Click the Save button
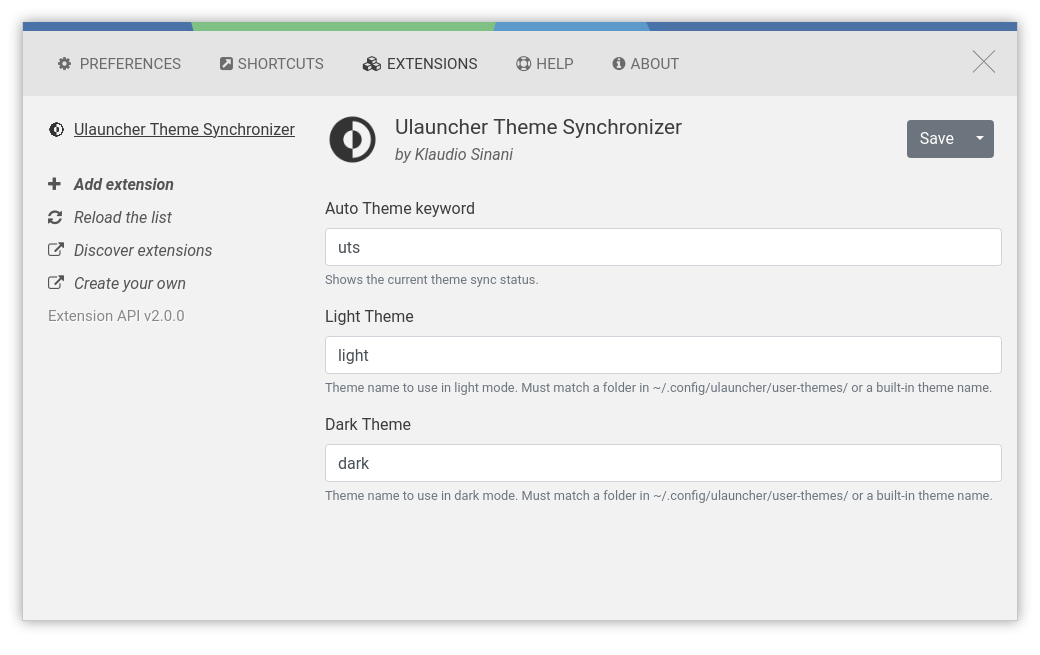This screenshot has width=1040, height=655. tap(937, 139)
